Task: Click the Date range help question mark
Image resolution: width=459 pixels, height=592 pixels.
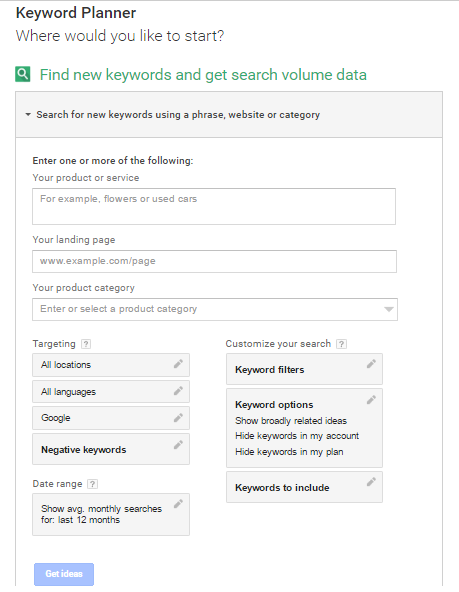Action: [x=92, y=484]
